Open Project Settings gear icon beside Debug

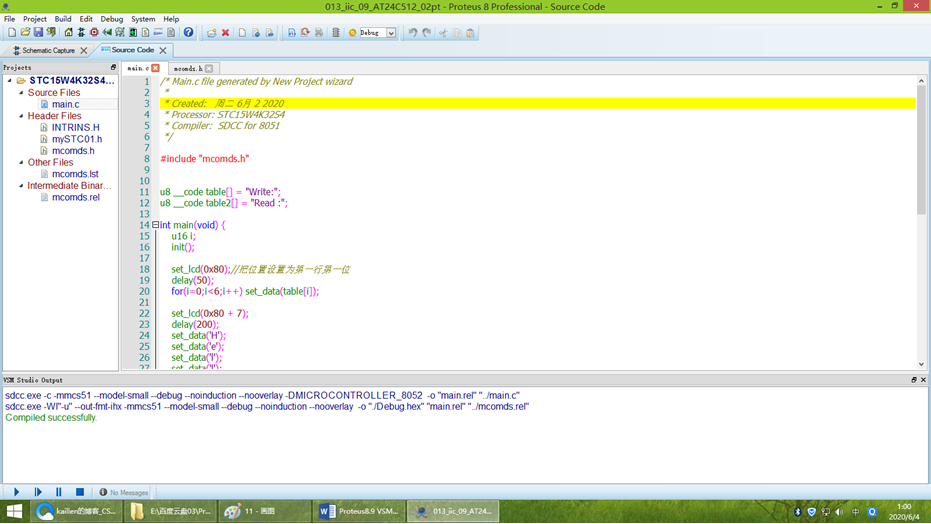352,33
